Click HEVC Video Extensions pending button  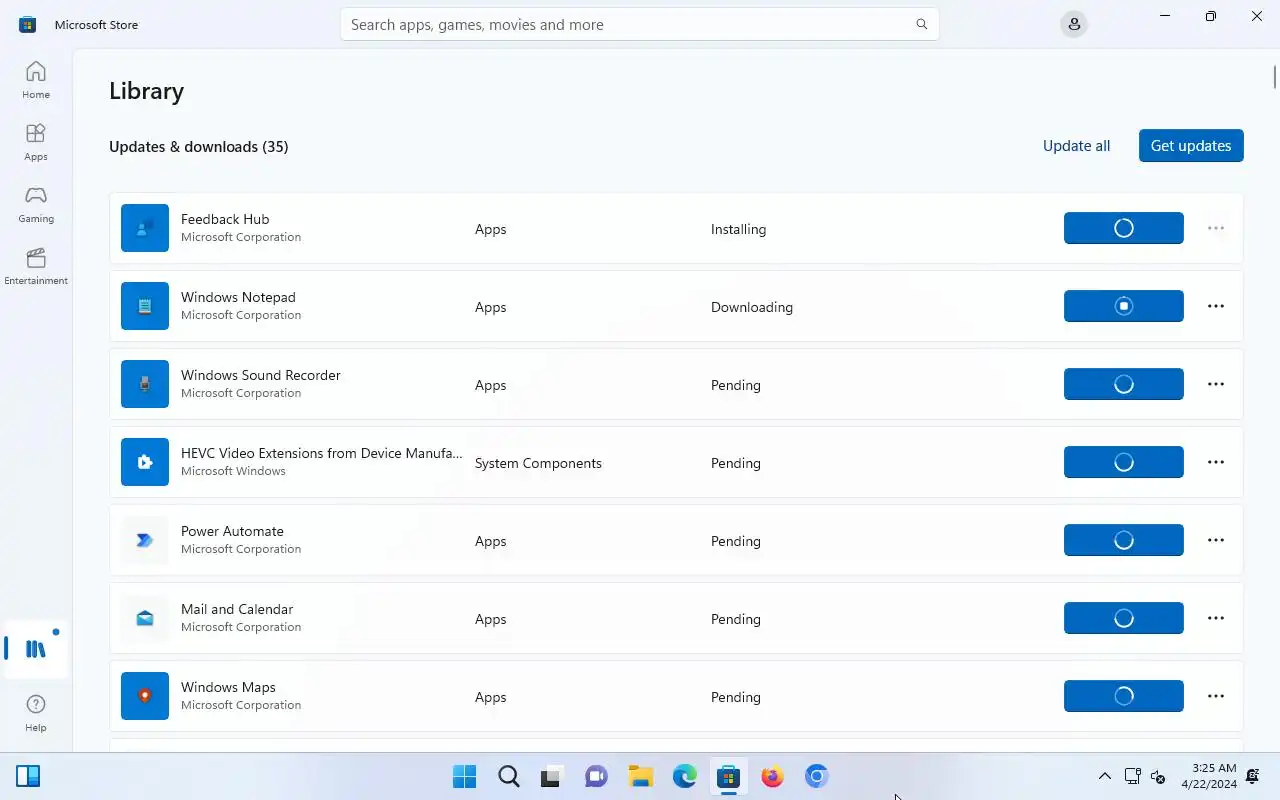(x=1124, y=462)
